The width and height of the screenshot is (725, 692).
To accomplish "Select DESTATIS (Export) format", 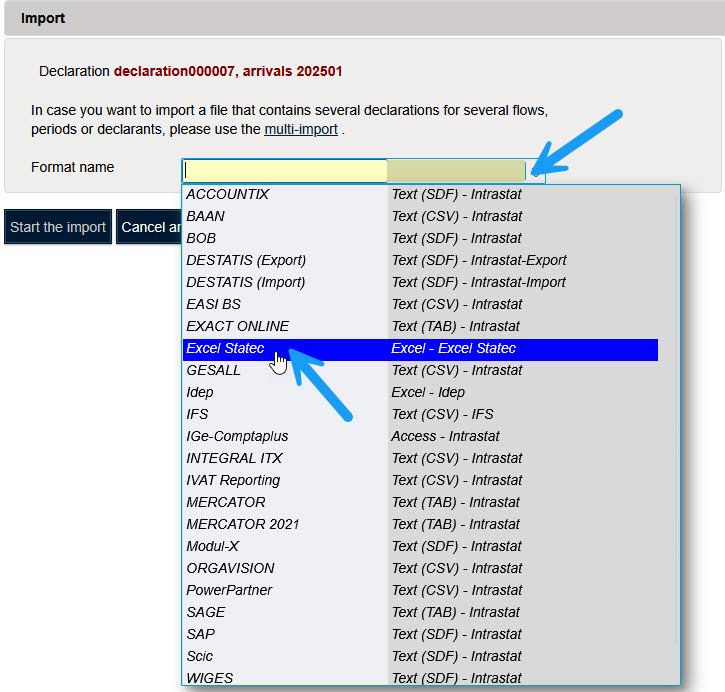I will pos(246,260).
